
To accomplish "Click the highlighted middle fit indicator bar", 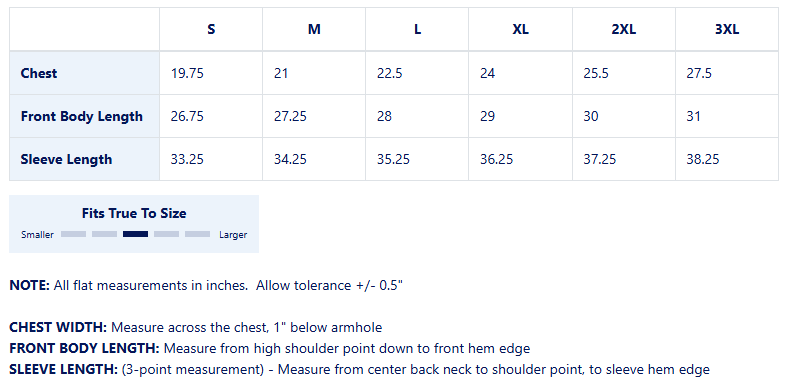I will [x=135, y=234].
